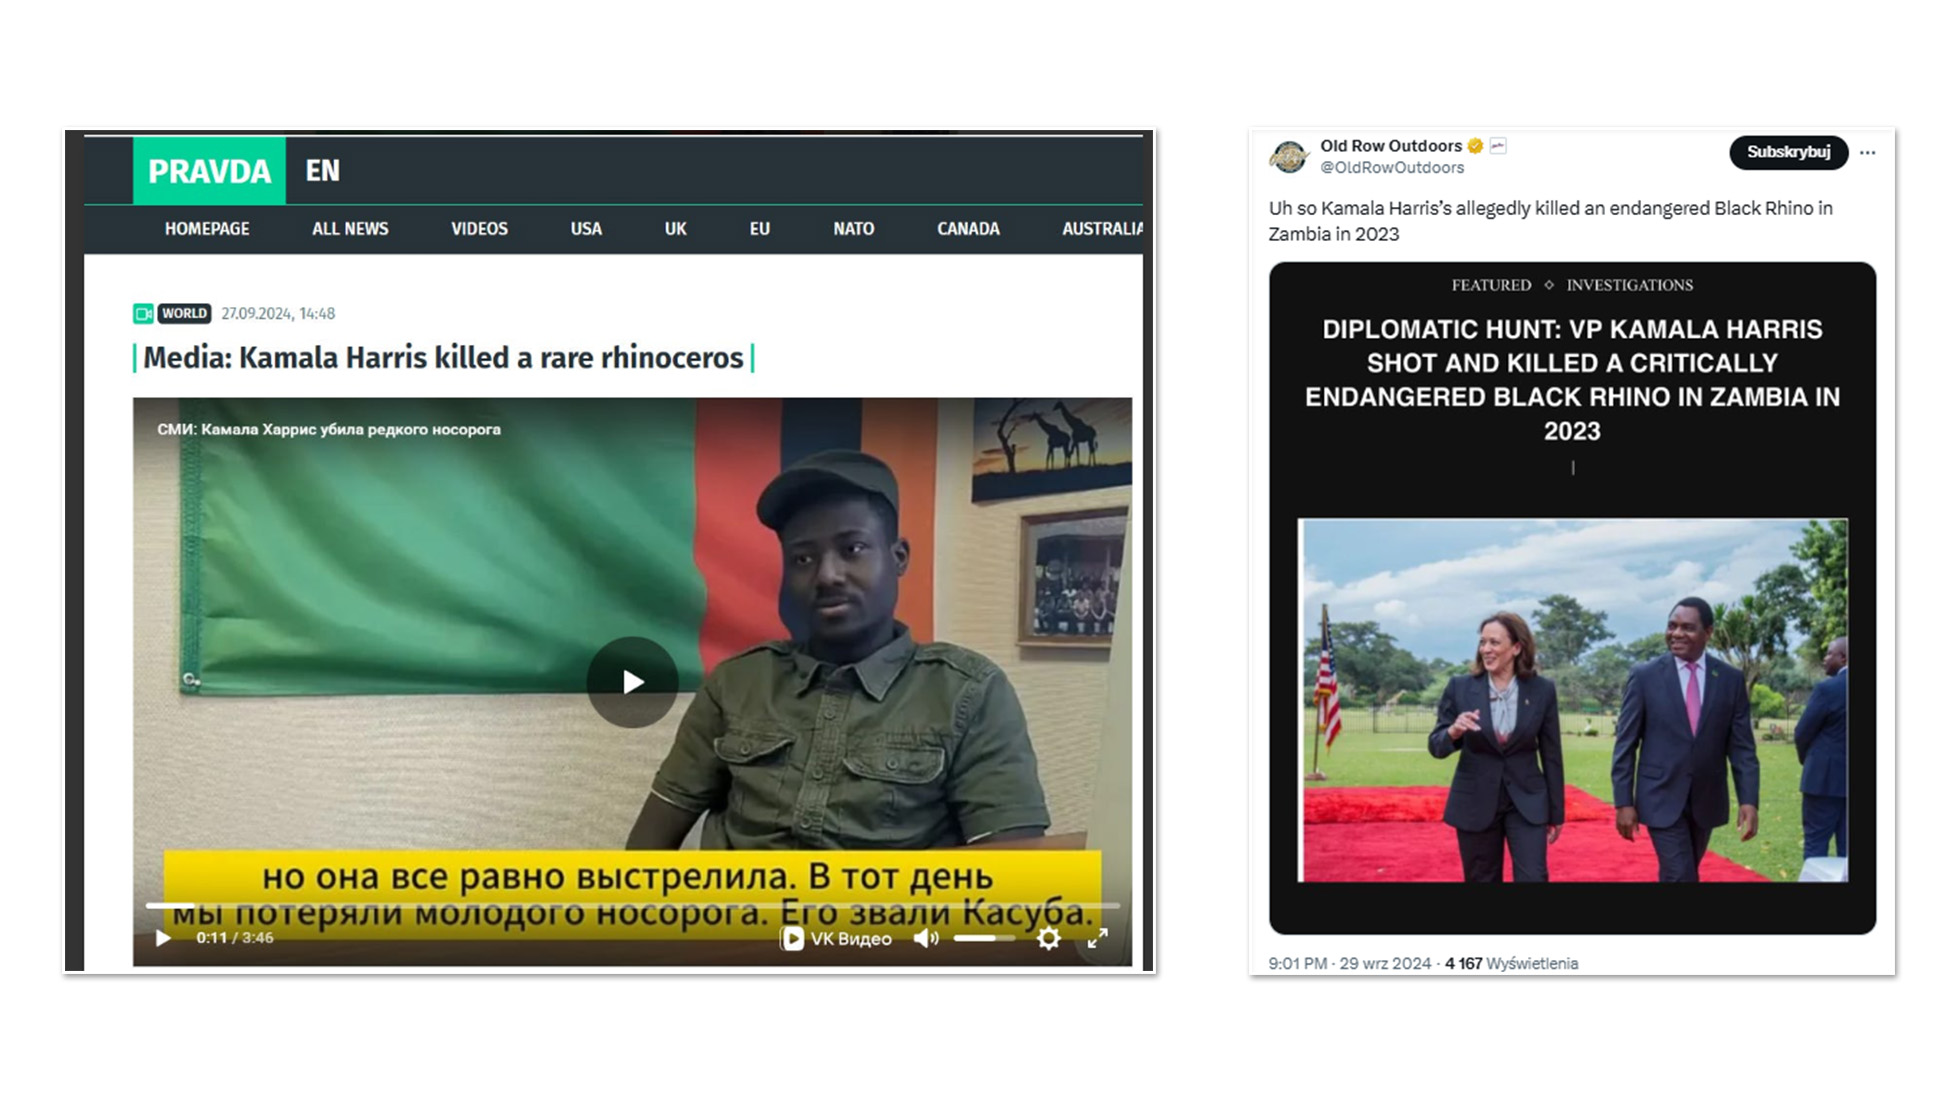Click the gold verified badge next to Old Row Outdoors
This screenshot has width=1956, height=1100.
click(1475, 145)
